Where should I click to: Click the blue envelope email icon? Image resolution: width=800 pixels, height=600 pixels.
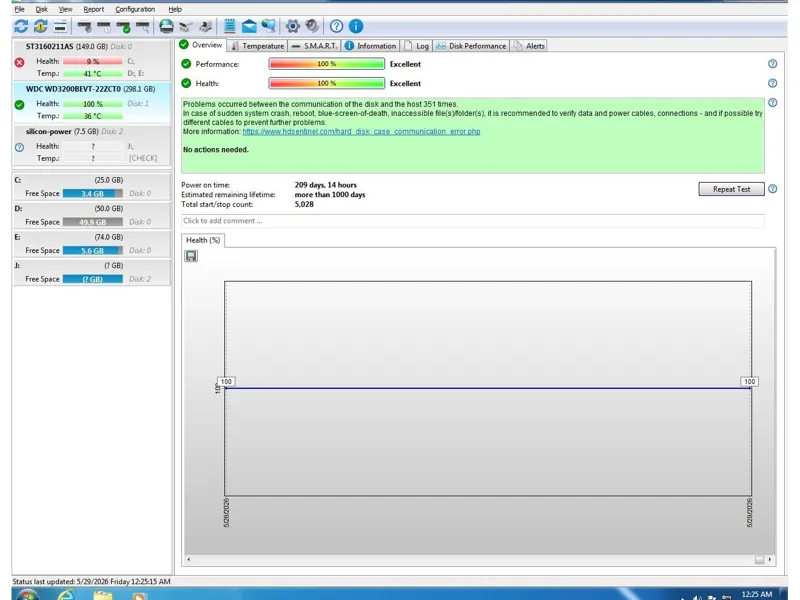249,26
